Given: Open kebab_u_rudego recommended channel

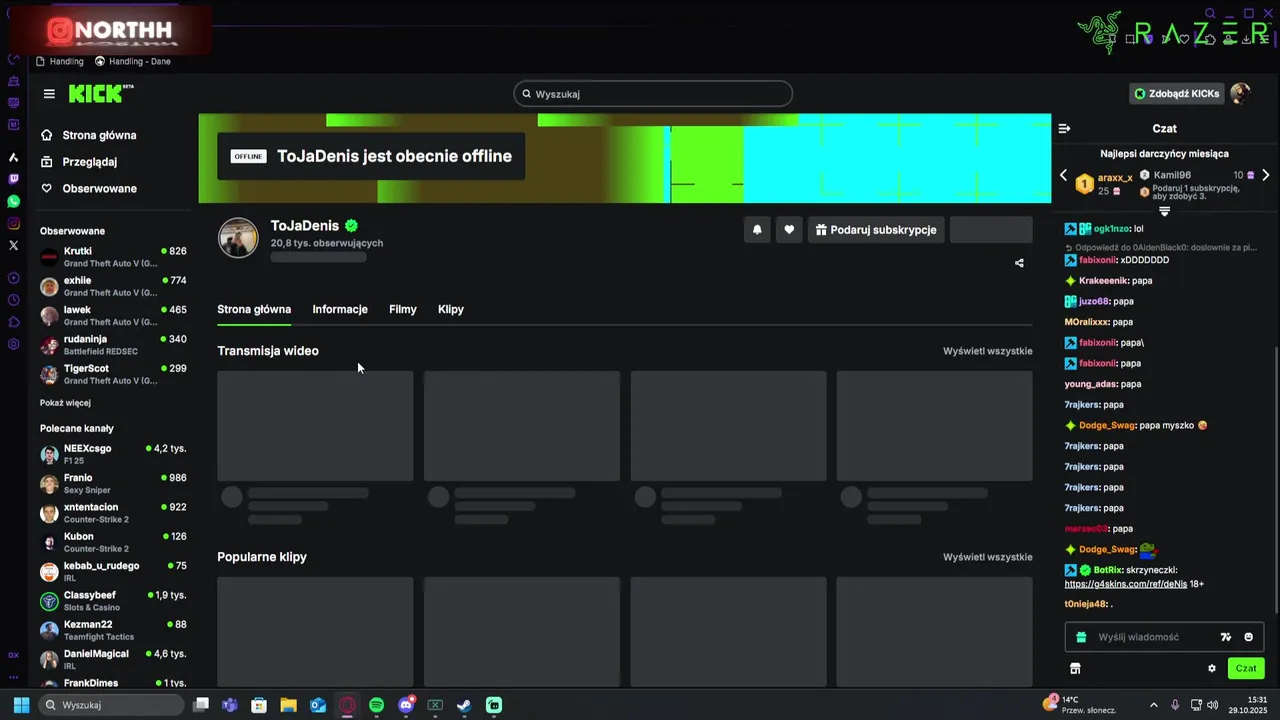Looking at the screenshot, I should click(x=113, y=572).
